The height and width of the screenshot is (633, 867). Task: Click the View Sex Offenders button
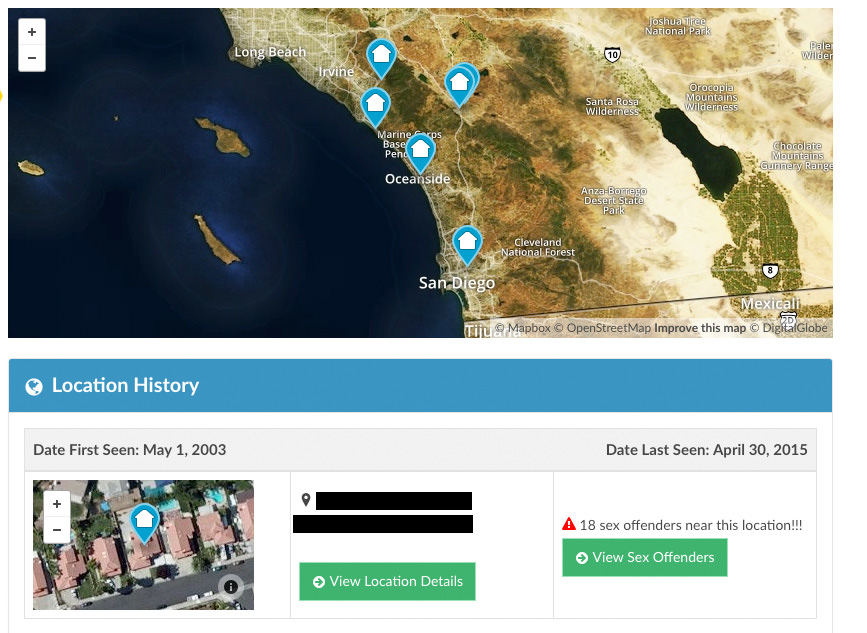tap(644, 557)
